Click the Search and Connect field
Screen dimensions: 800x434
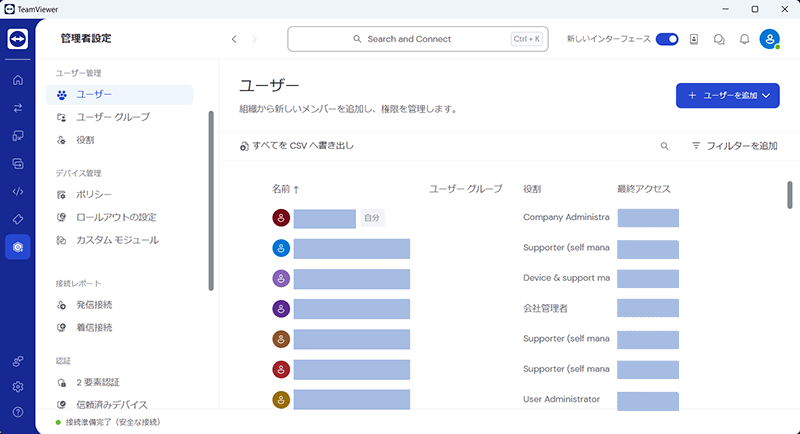tap(415, 39)
